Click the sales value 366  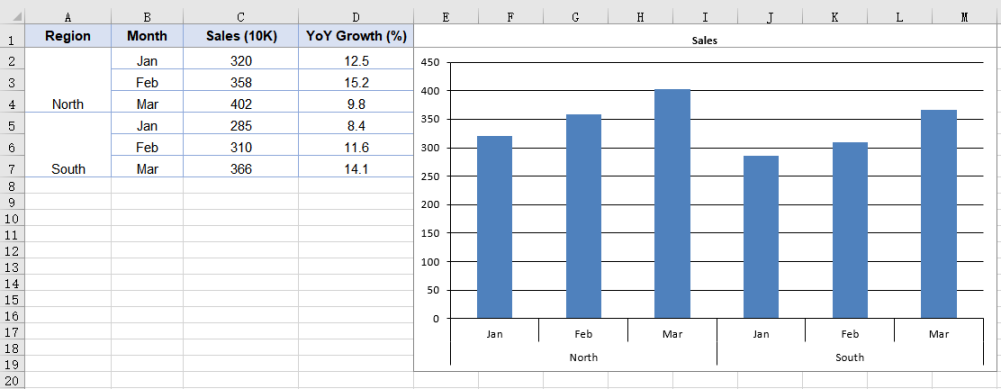(x=241, y=169)
